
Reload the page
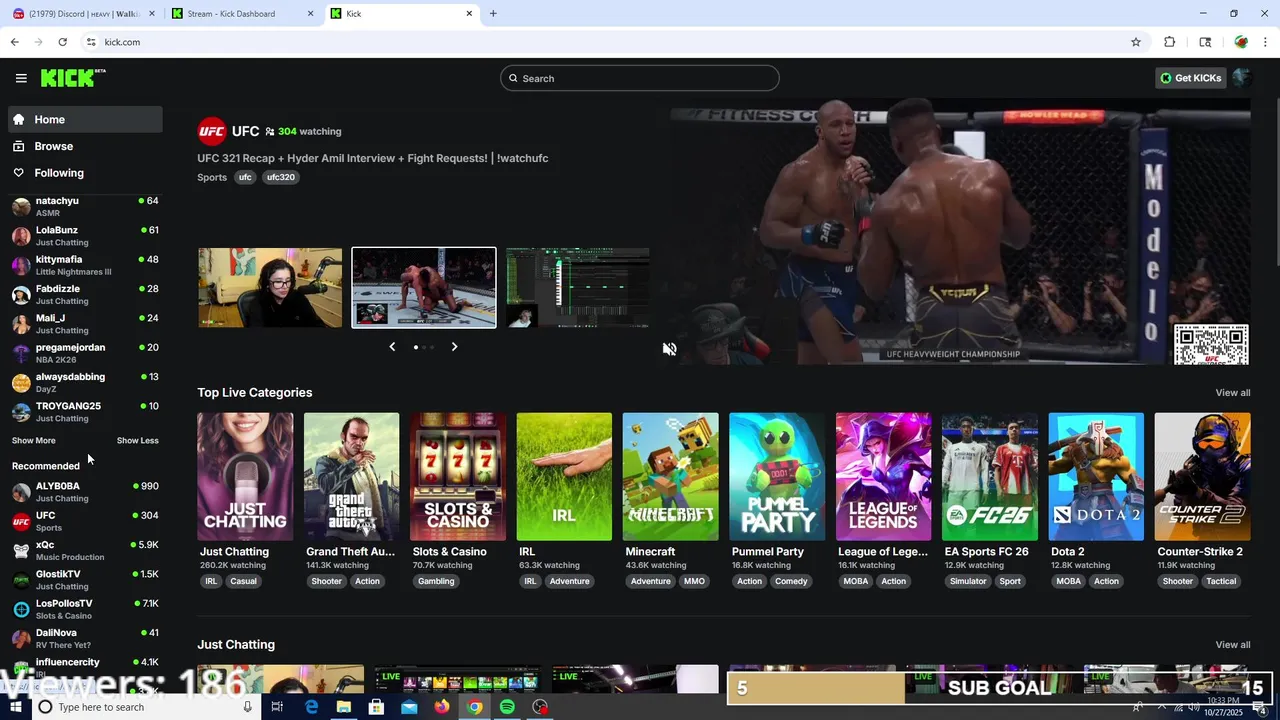[62, 42]
